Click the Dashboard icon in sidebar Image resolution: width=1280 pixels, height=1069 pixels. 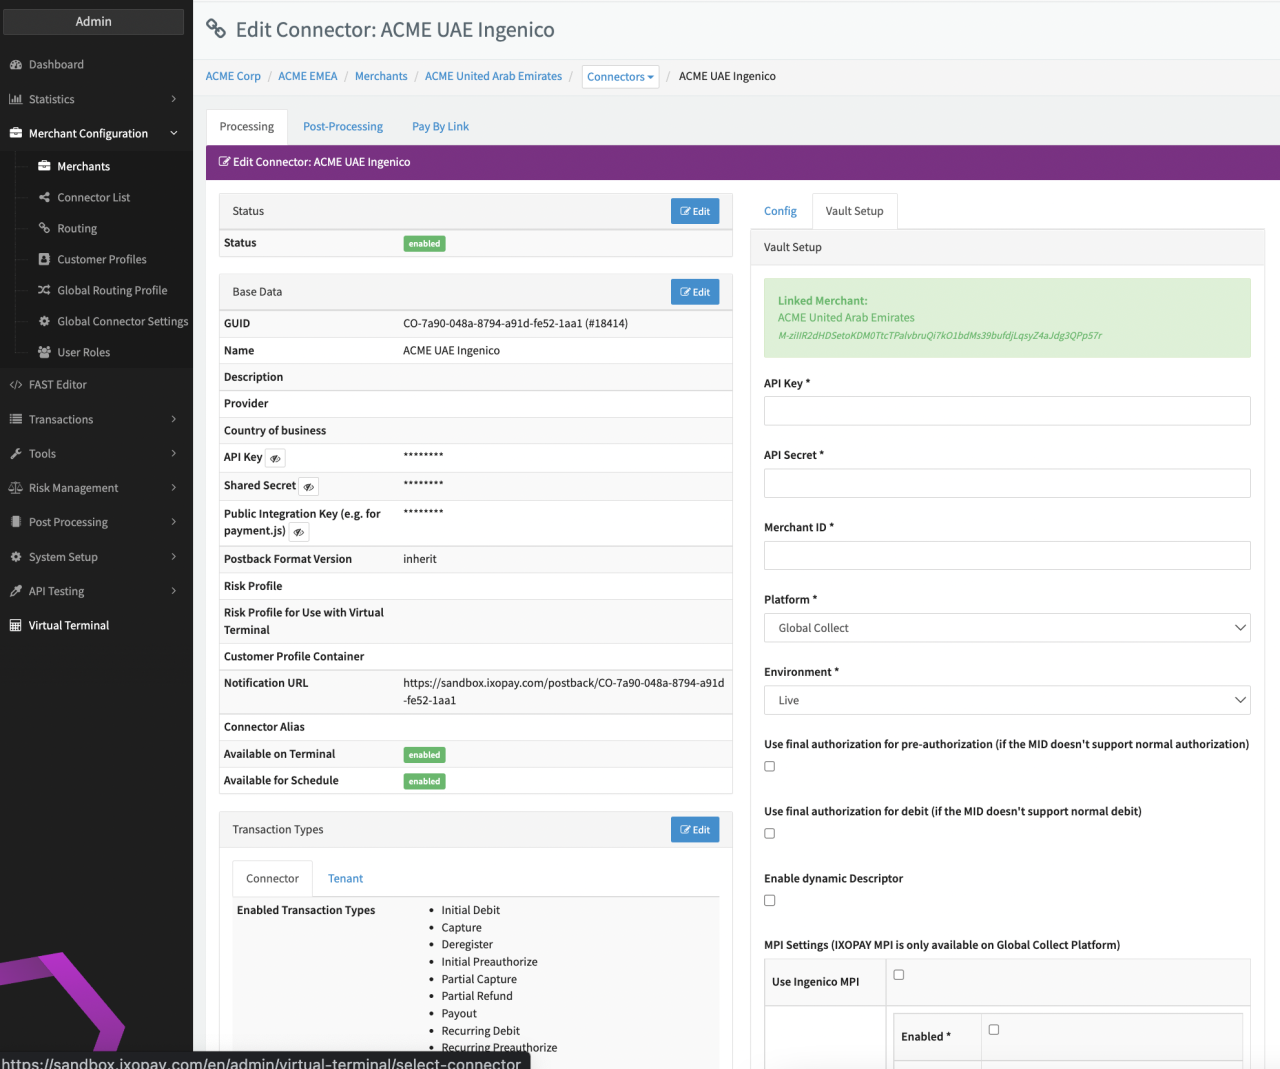(x=16, y=65)
